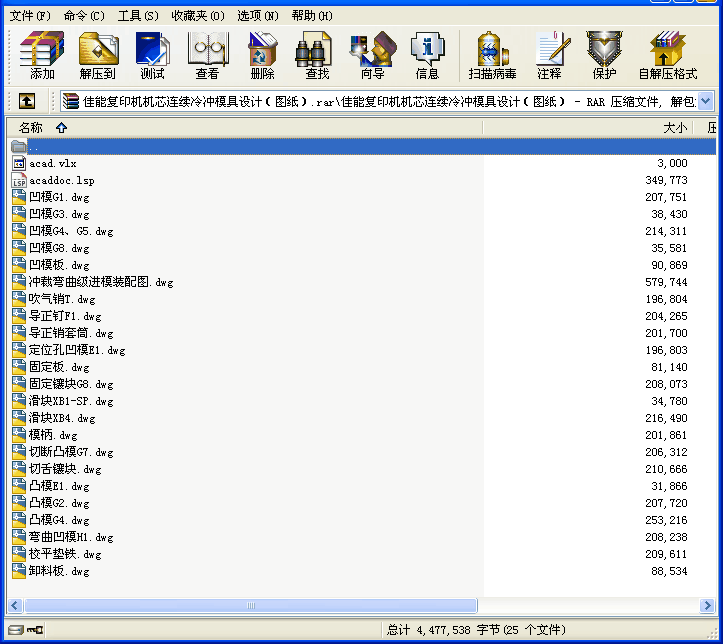Open the 文件(F) menu
Image resolution: width=723 pixels, height=644 pixels.
(x=30, y=16)
